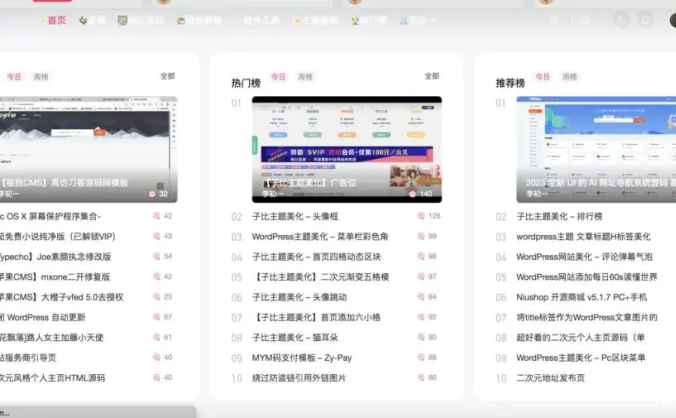This screenshot has width=676, height=418.
Task: Open the WordPress 自动更新 entry
Action: point(43,318)
